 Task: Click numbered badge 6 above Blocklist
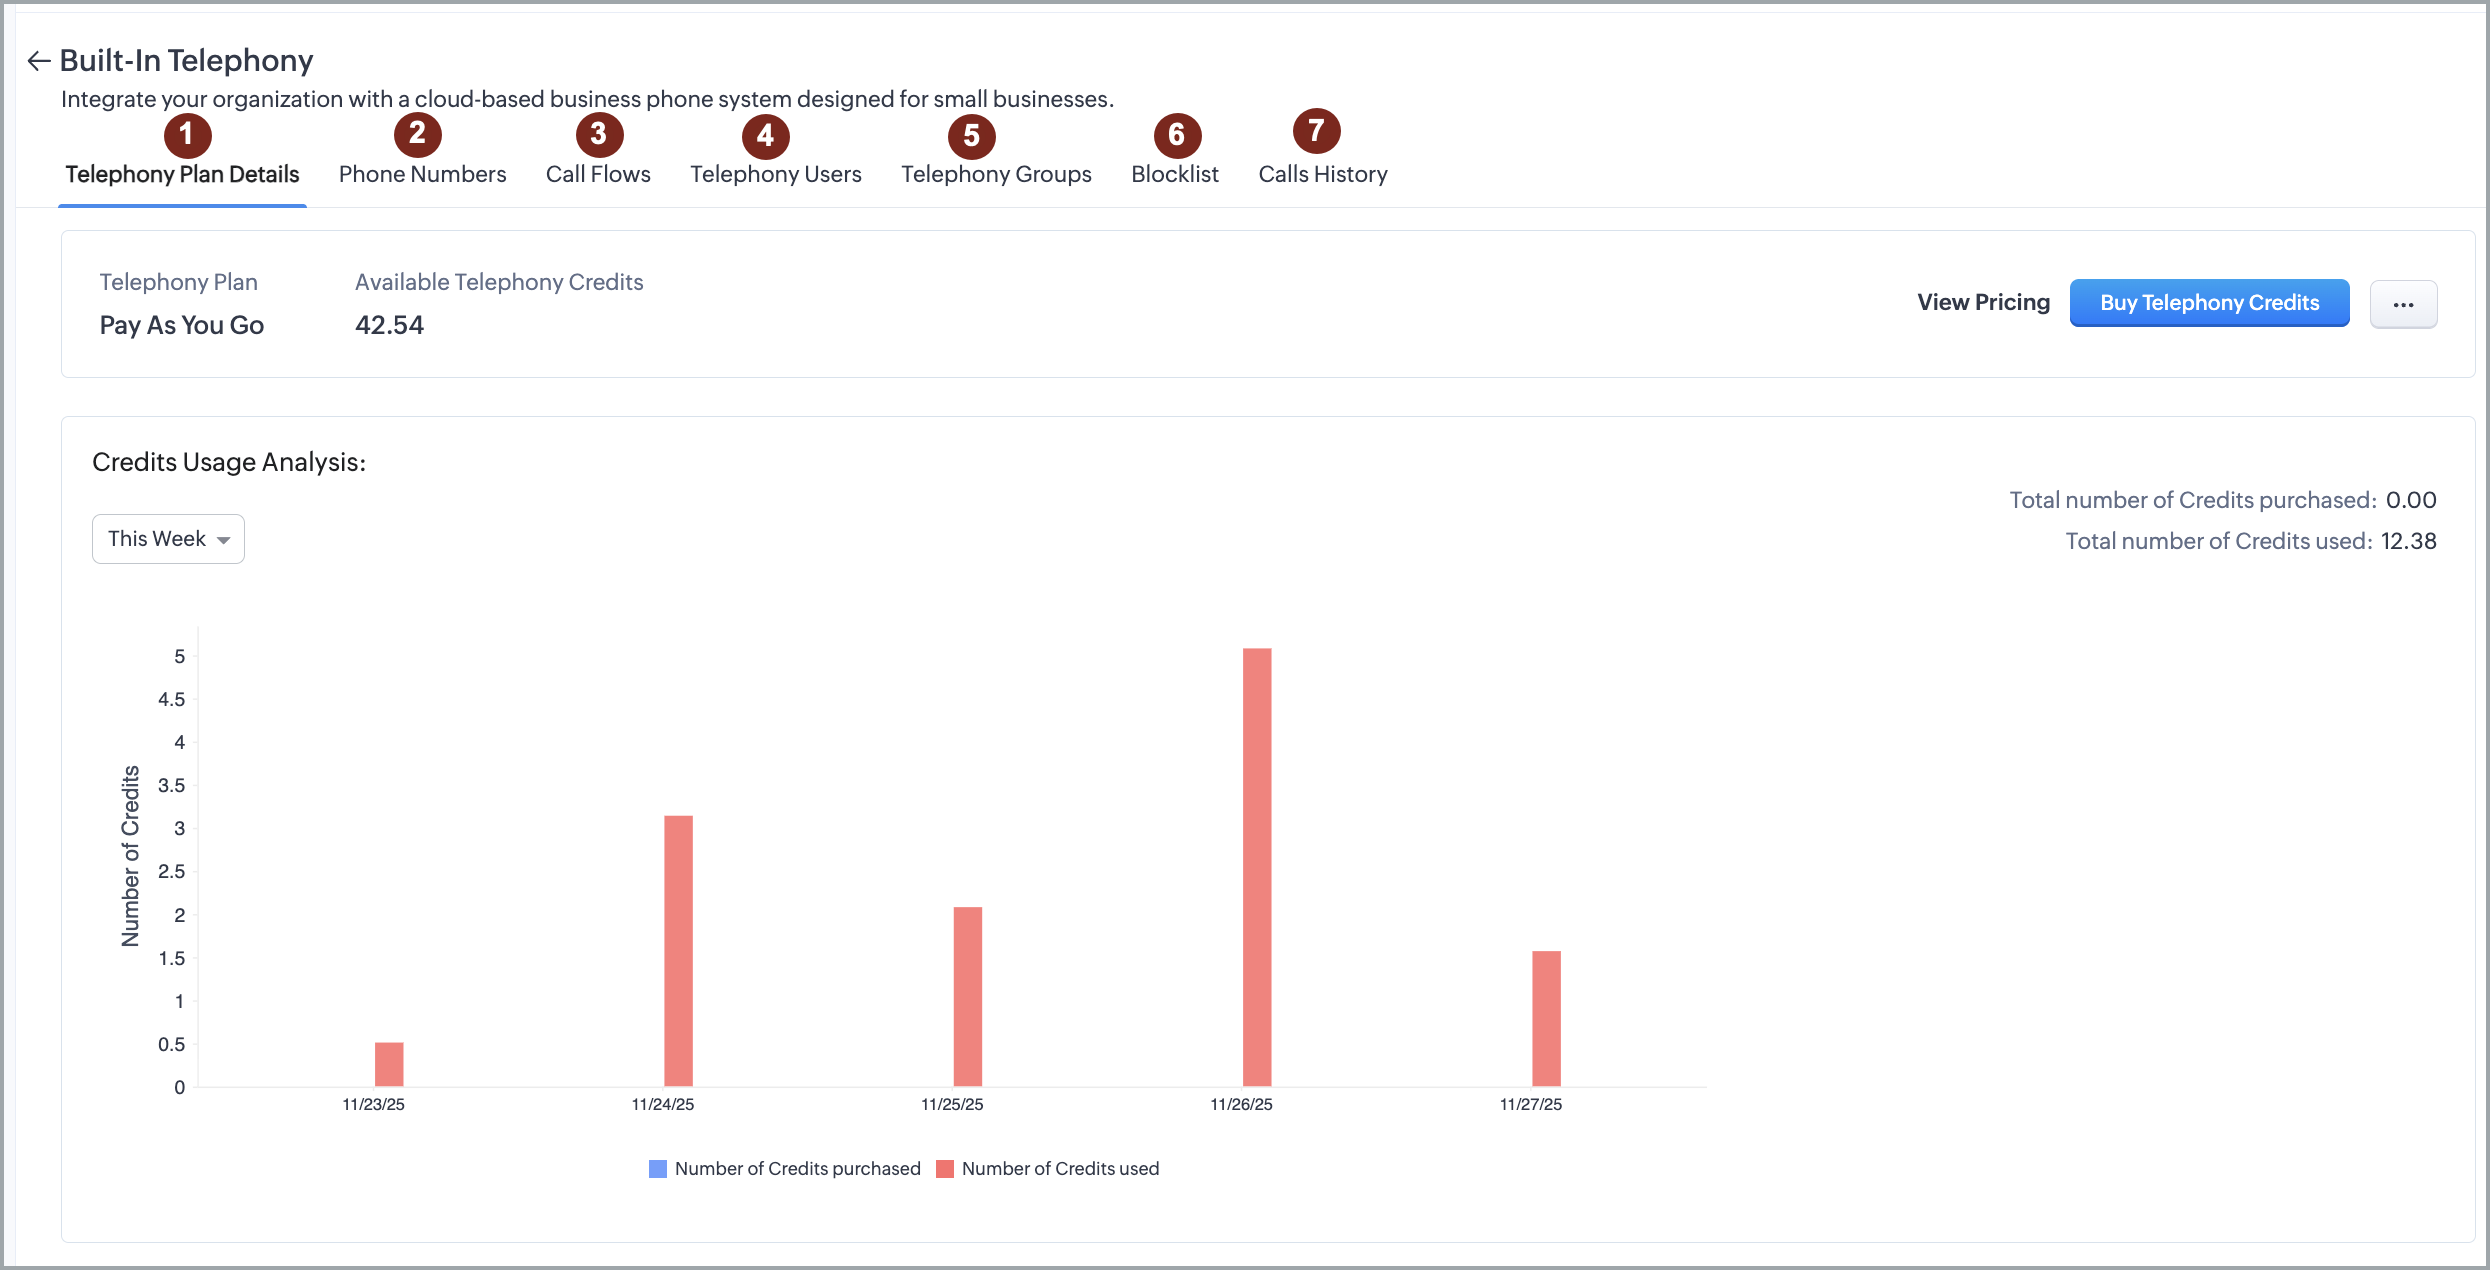pyautogui.click(x=1176, y=135)
